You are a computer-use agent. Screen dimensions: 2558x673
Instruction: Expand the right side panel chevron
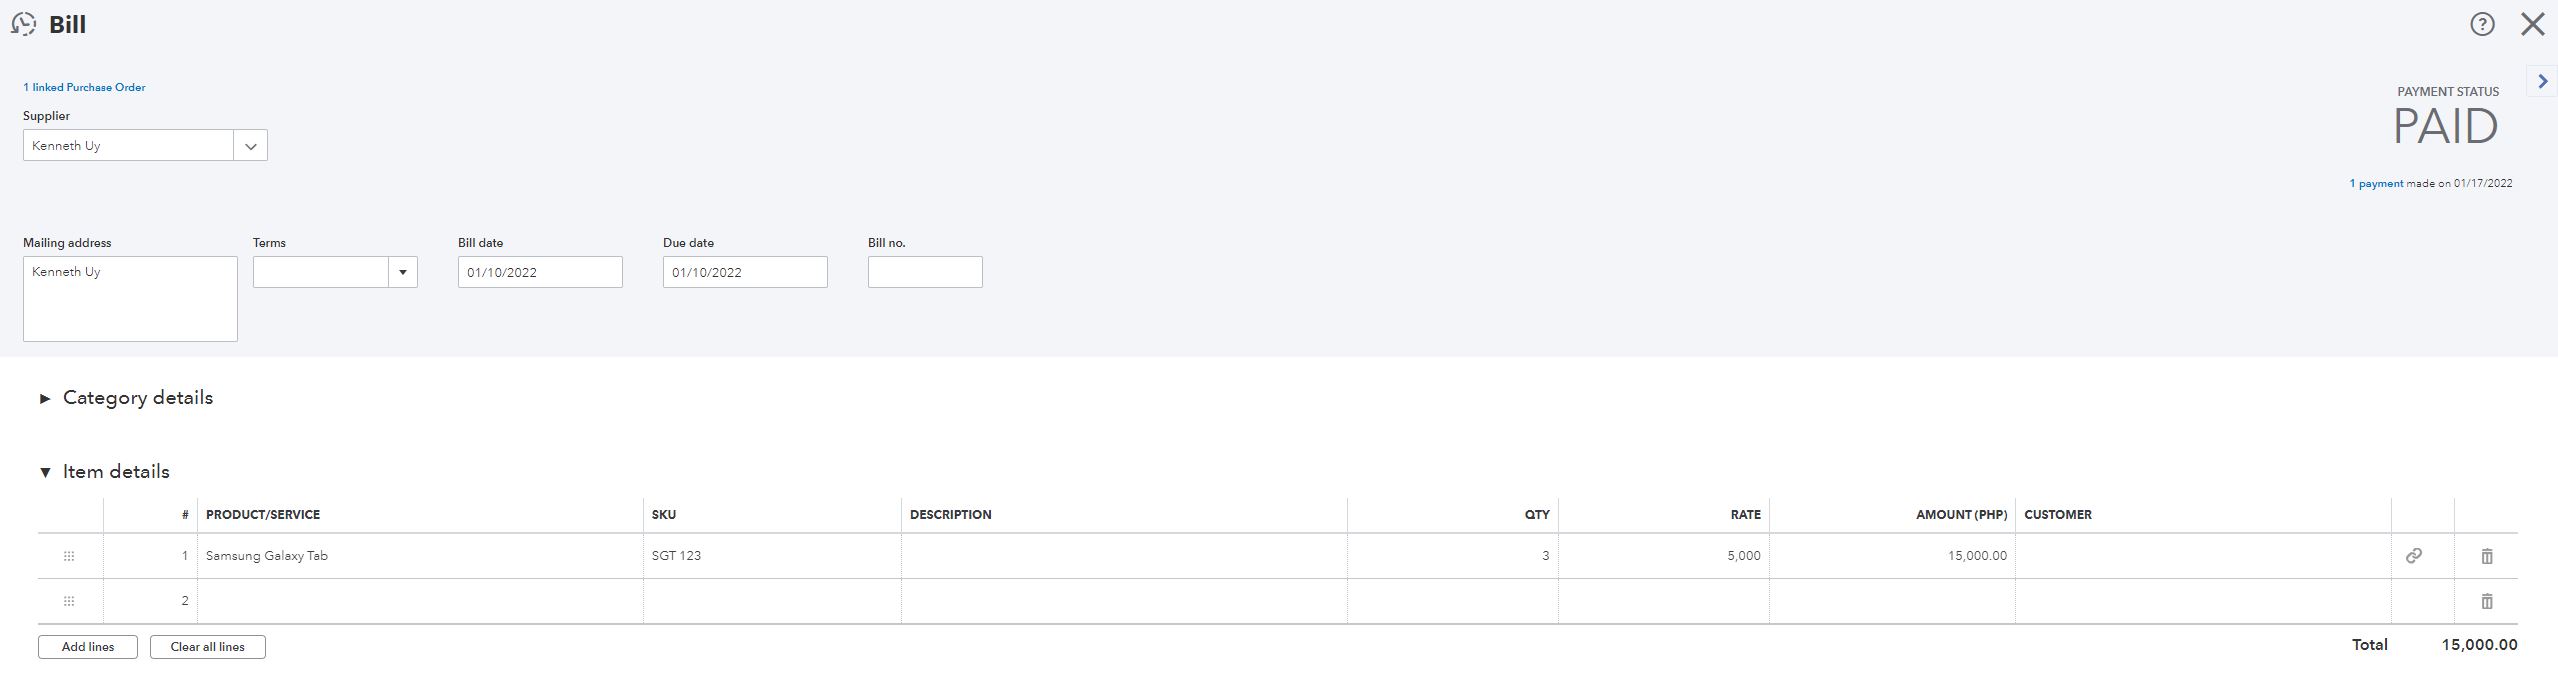2542,81
